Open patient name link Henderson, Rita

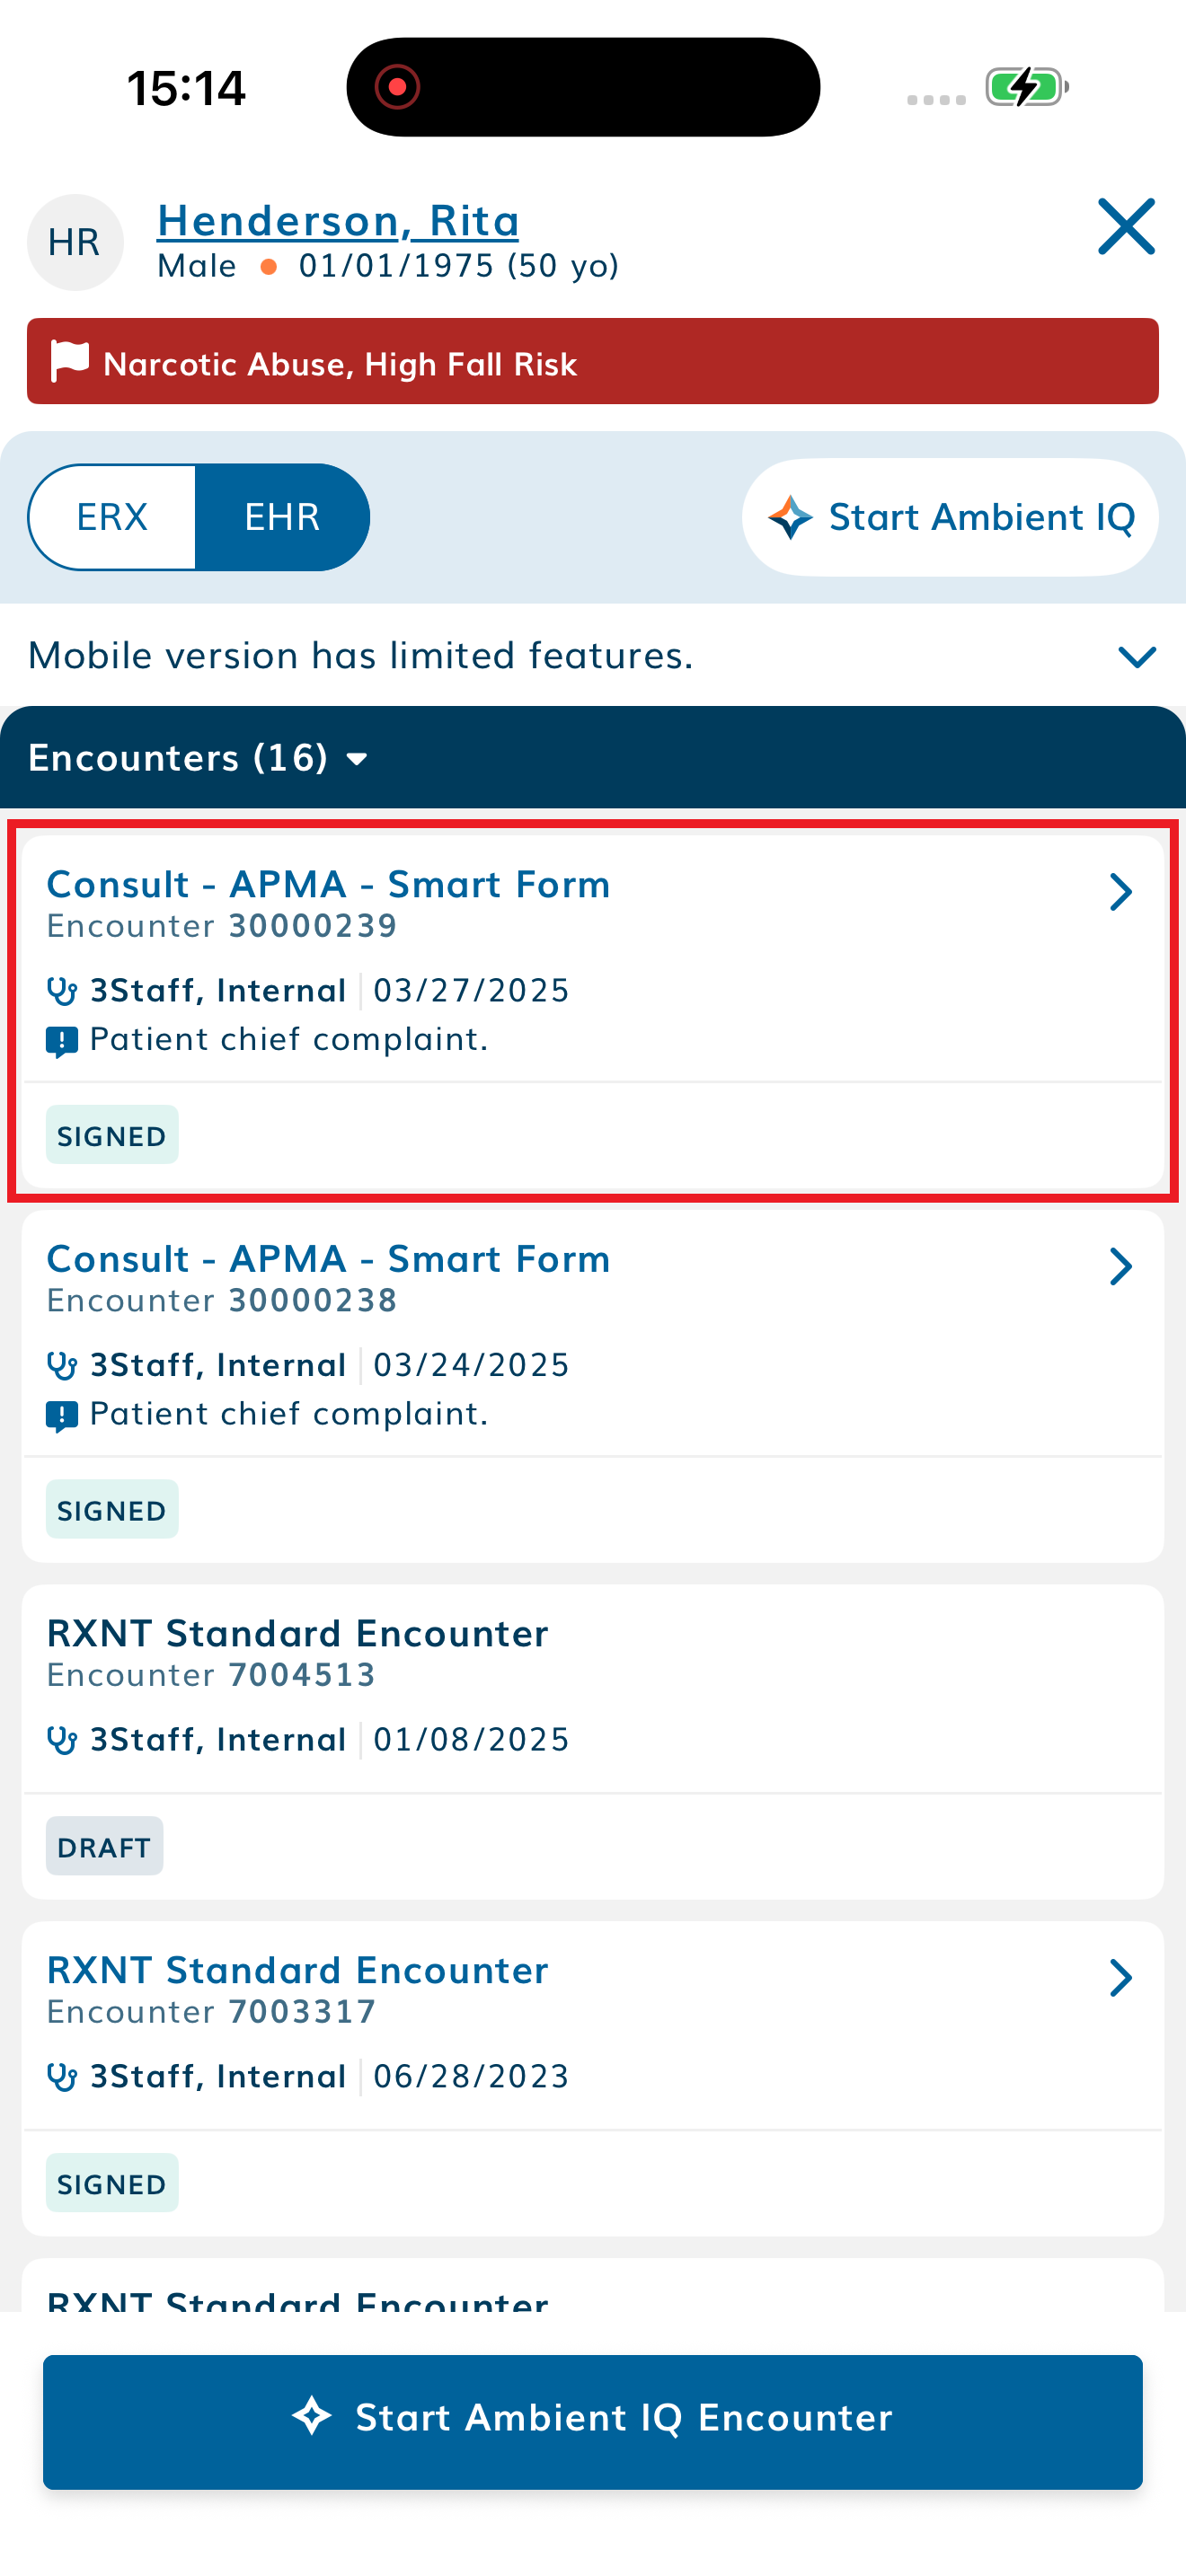coord(338,221)
